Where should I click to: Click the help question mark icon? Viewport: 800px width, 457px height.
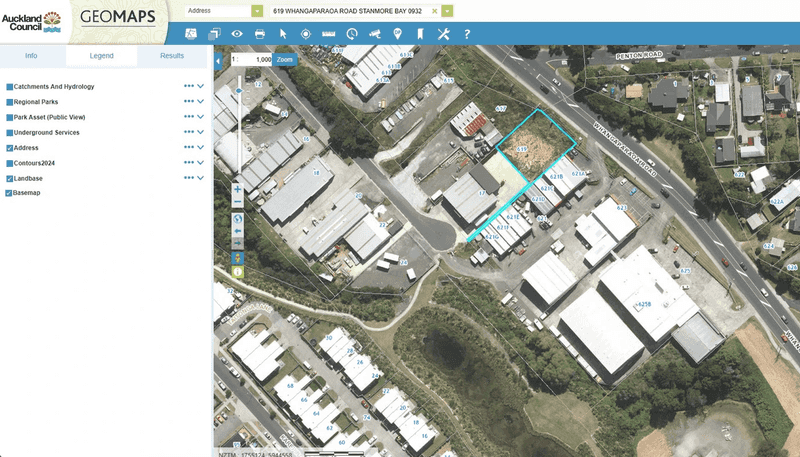click(x=467, y=34)
